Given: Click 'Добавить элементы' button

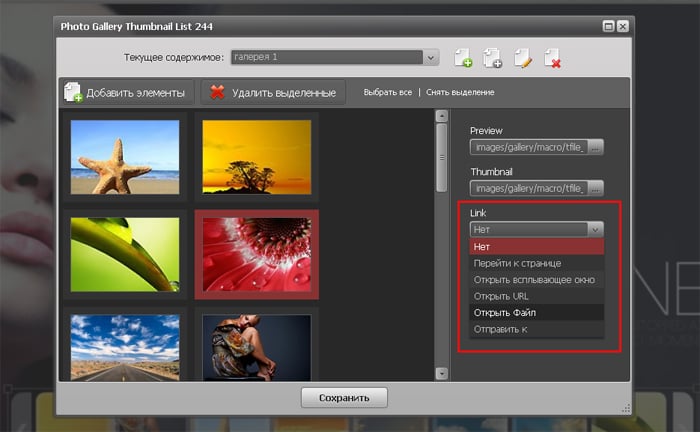Looking at the screenshot, I should [x=126, y=93].
